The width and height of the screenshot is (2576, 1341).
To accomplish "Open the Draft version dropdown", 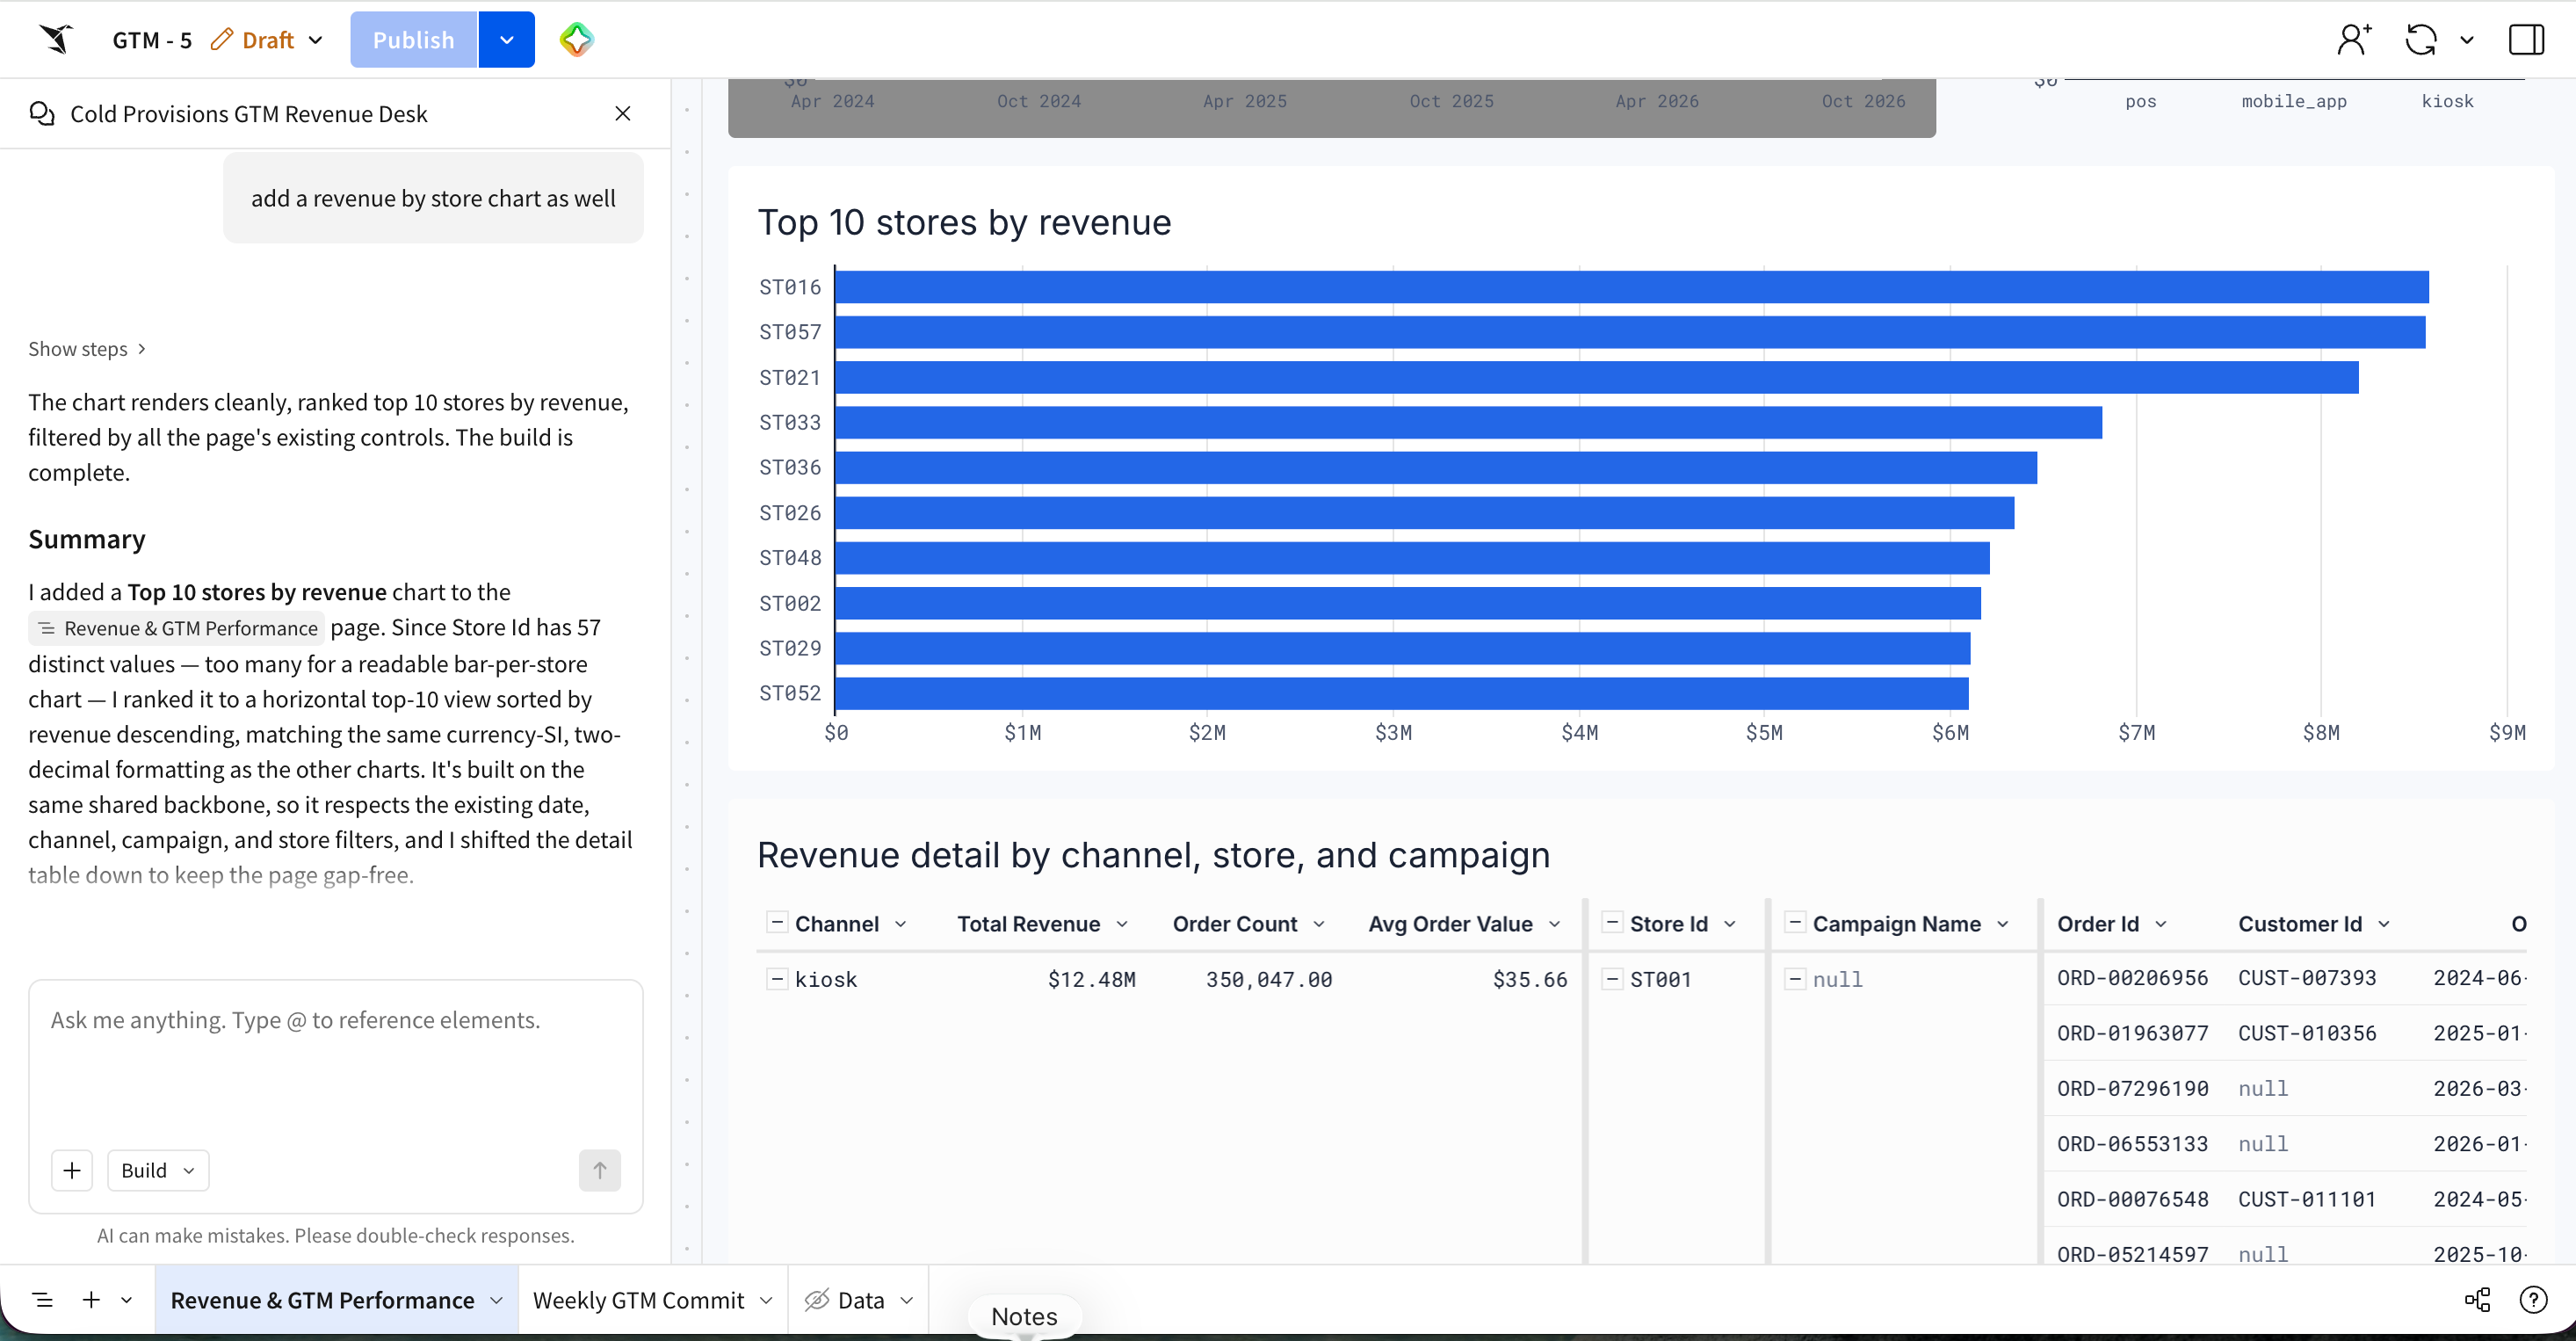I will (x=315, y=40).
